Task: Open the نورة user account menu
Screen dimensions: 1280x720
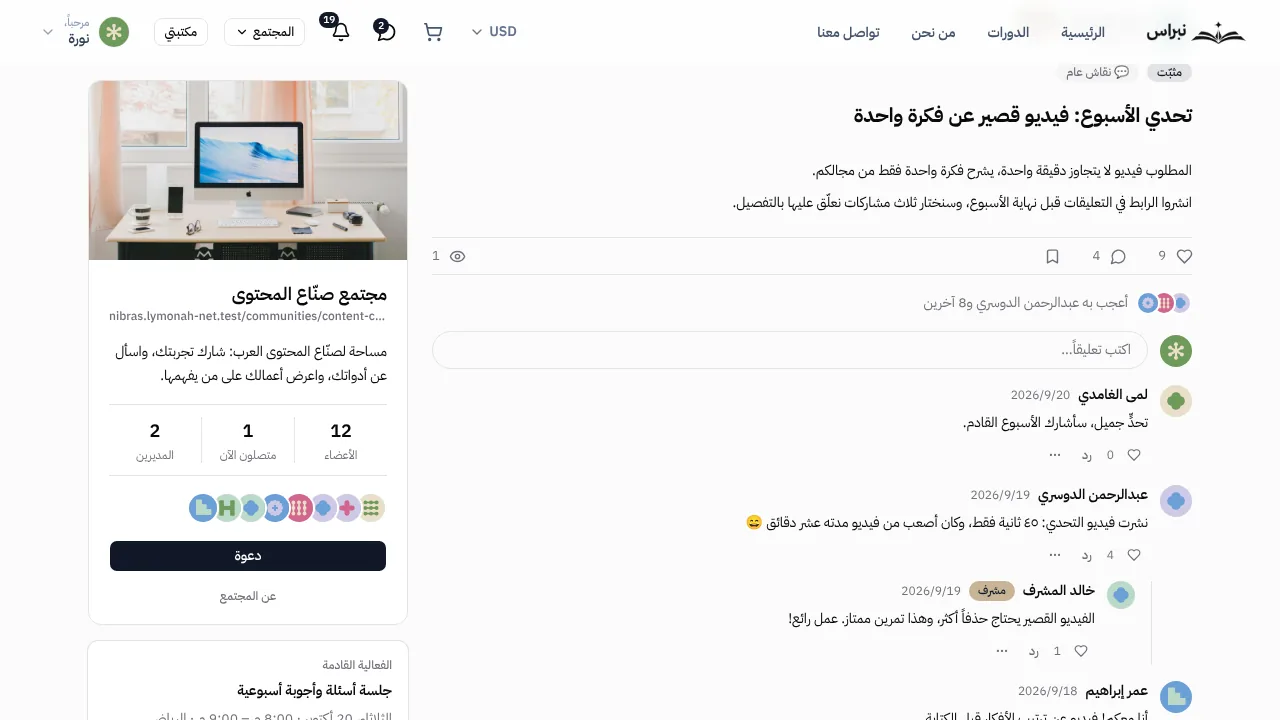Action: click(x=86, y=32)
